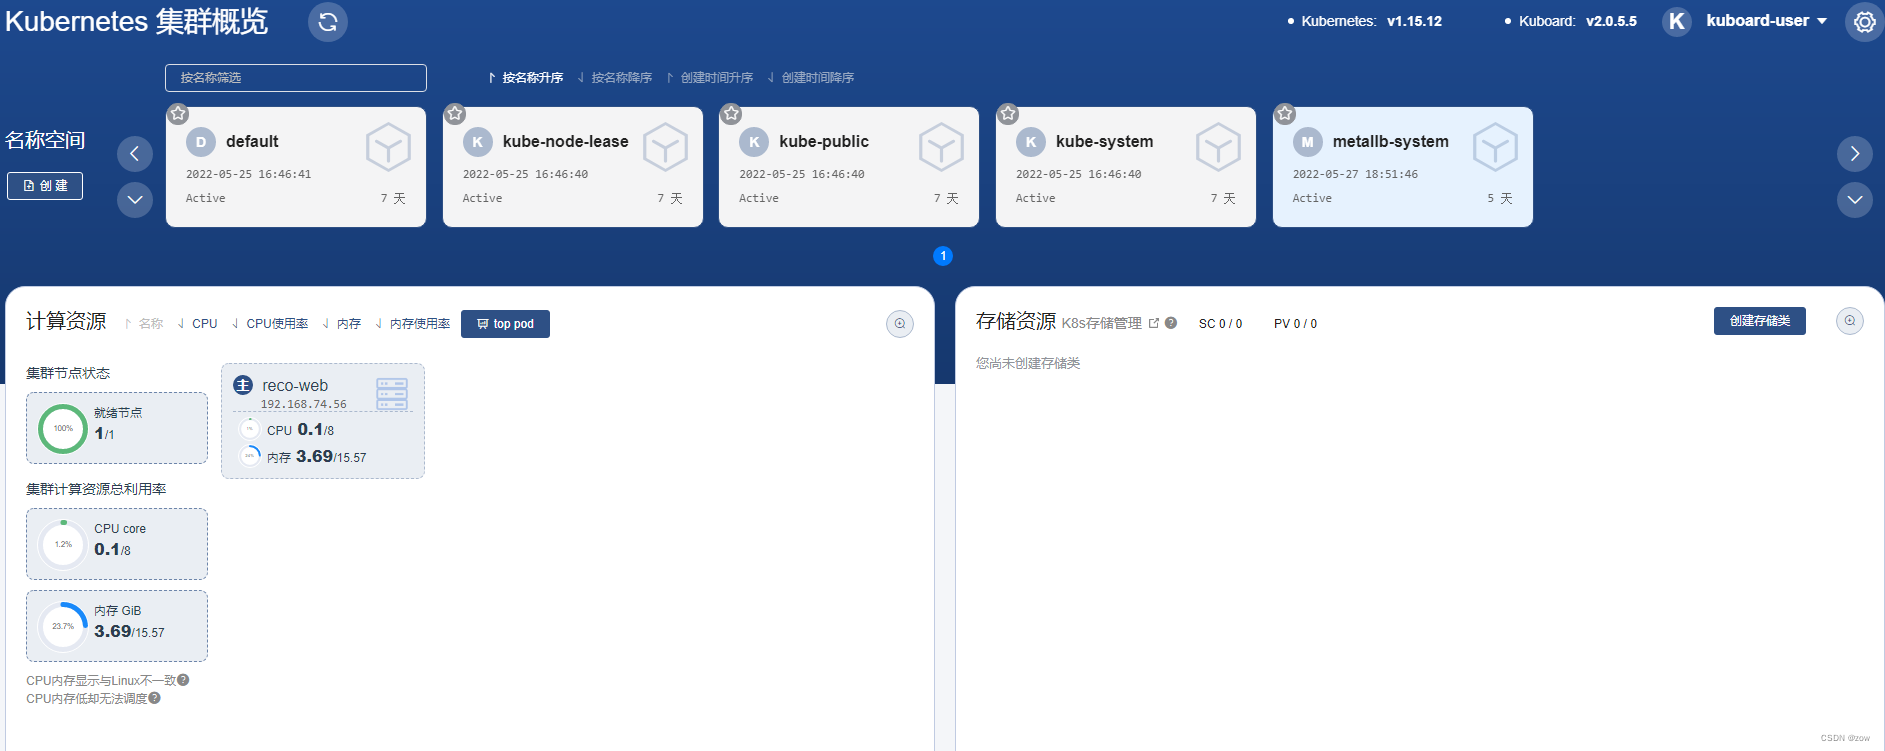This screenshot has width=1885, height=751.
Task: Click the top pod button
Action: (505, 324)
